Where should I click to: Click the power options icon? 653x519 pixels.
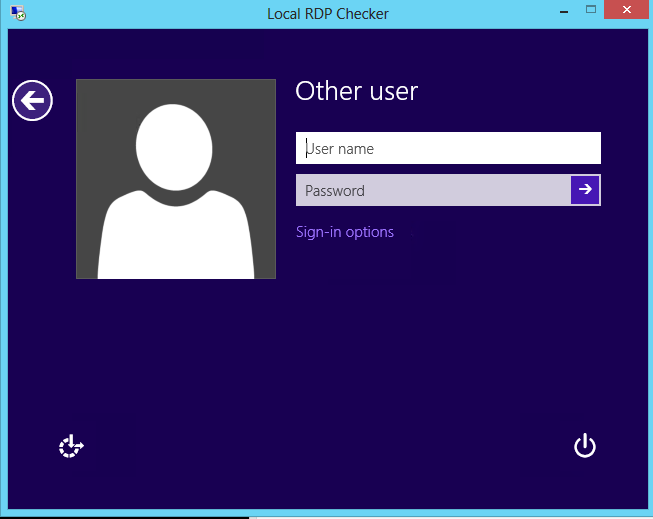pyautogui.click(x=585, y=446)
